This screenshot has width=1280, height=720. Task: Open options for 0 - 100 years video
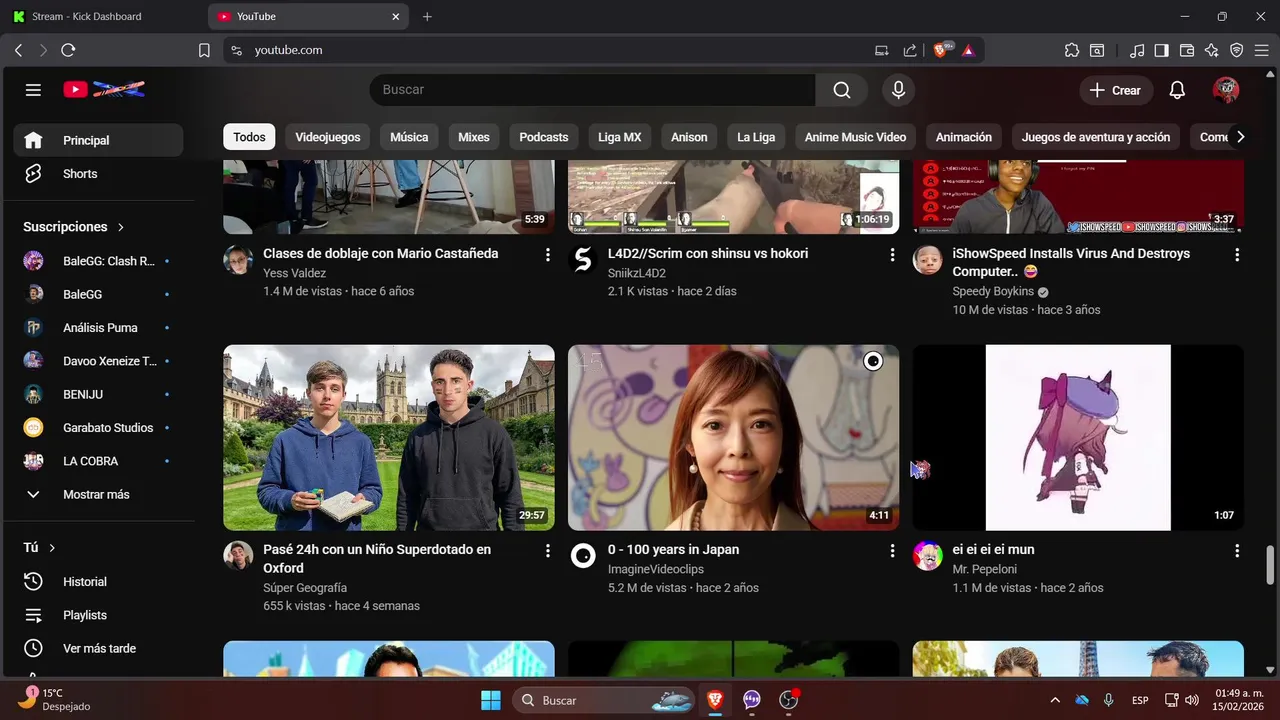pyautogui.click(x=892, y=551)
